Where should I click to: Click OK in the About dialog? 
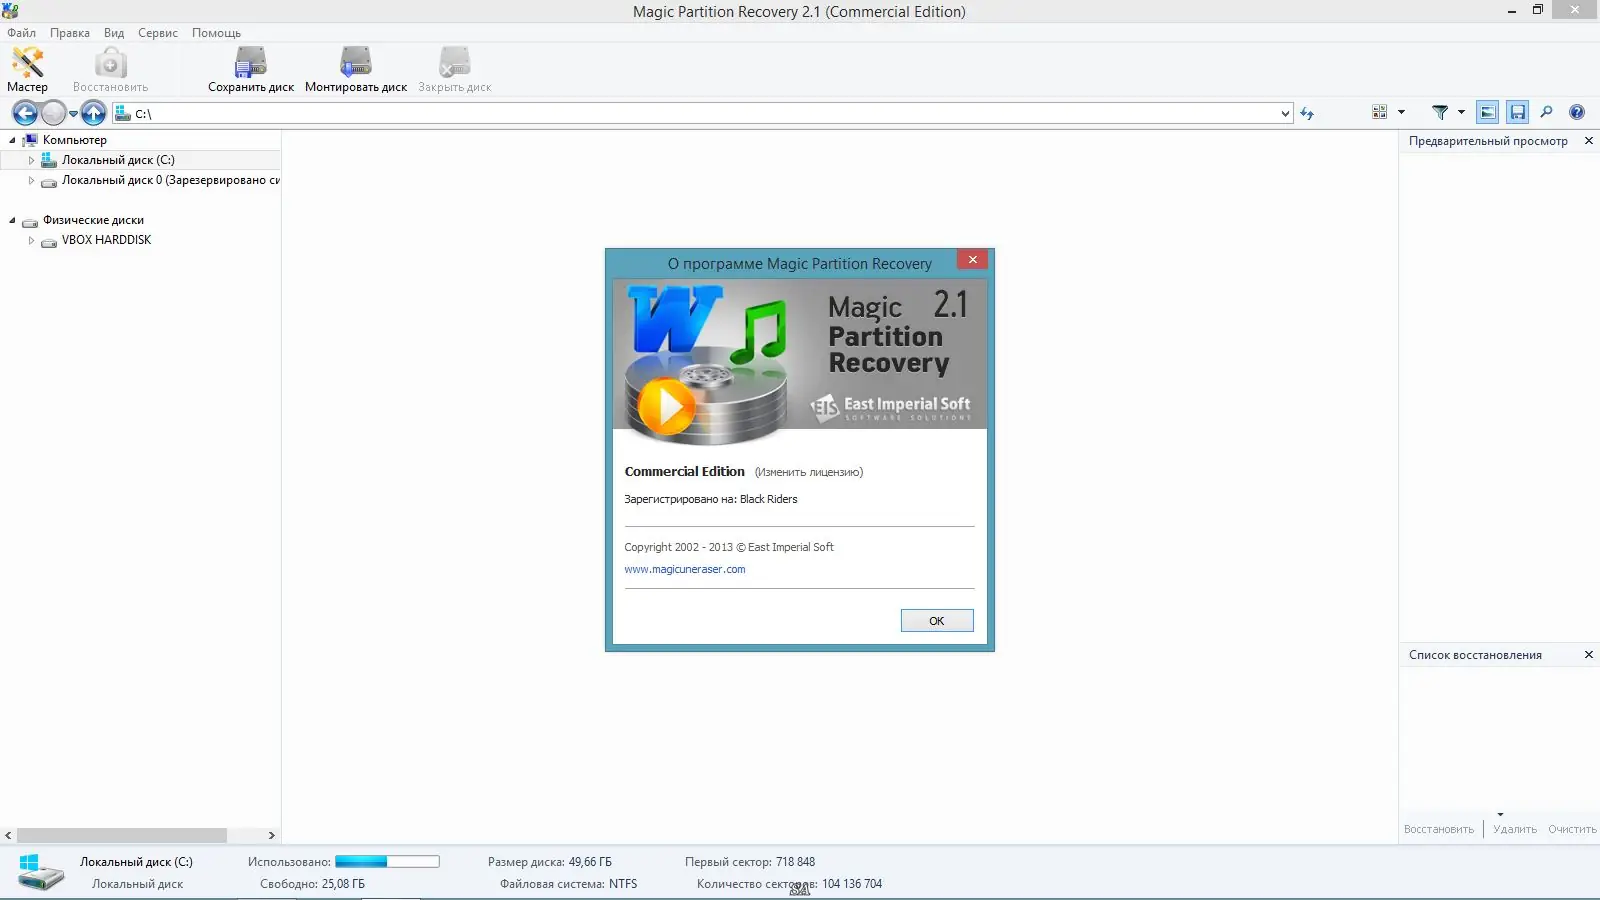click(x=937, y=621)
